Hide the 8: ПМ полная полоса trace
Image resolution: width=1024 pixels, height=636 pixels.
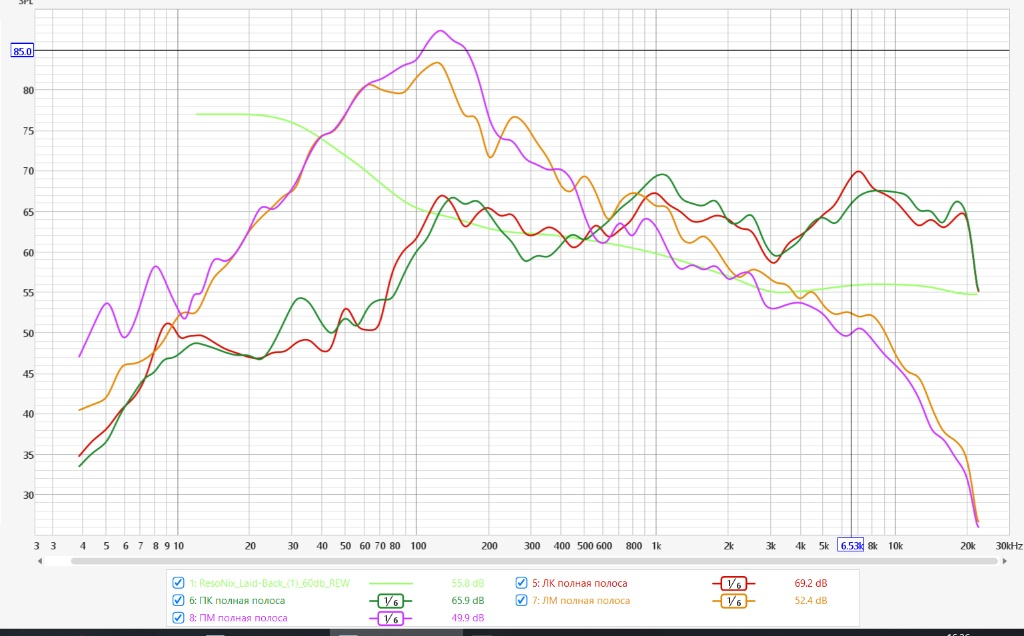tap(178, 618)
